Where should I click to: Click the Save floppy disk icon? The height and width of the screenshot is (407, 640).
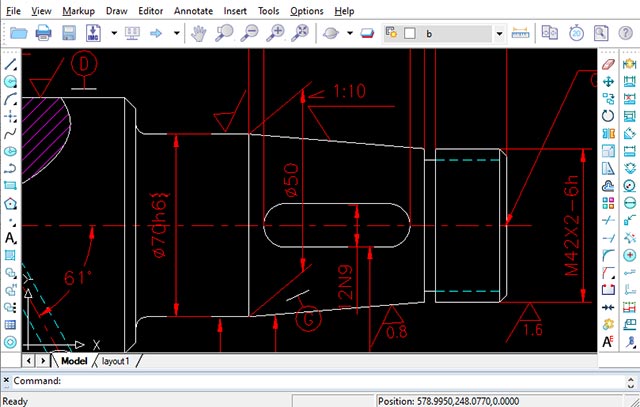(69, 33)
